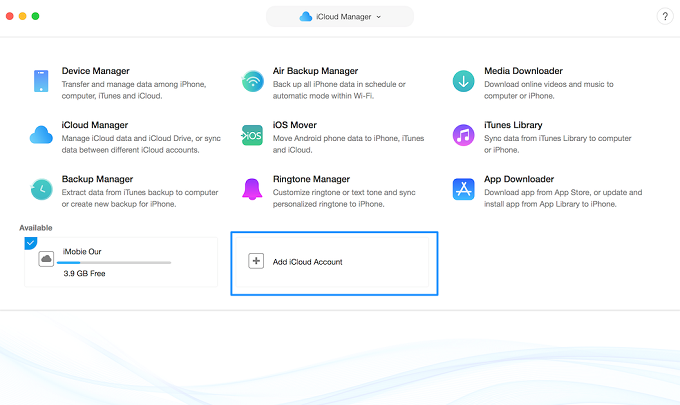Open Ringtone Manager title
The height and width of the screenshot is (405, 680).
pyautogui.click(x=311, y=179)
